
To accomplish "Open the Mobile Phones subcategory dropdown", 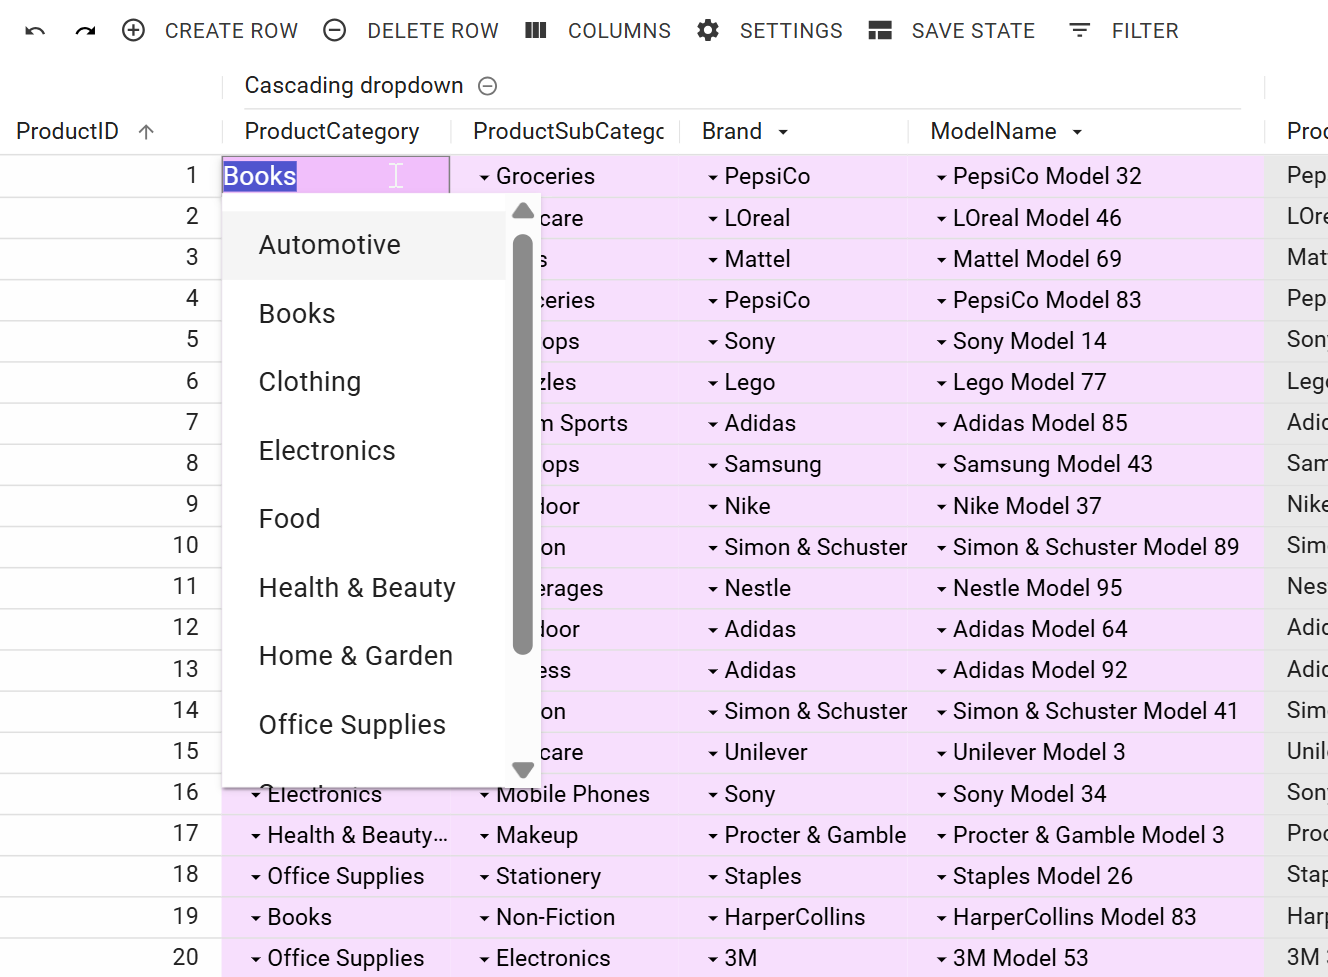I will click(484, 795).
